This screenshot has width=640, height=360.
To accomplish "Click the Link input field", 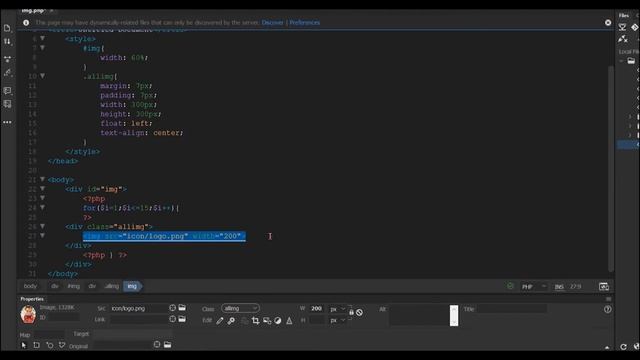I will [x=139, y=319].
